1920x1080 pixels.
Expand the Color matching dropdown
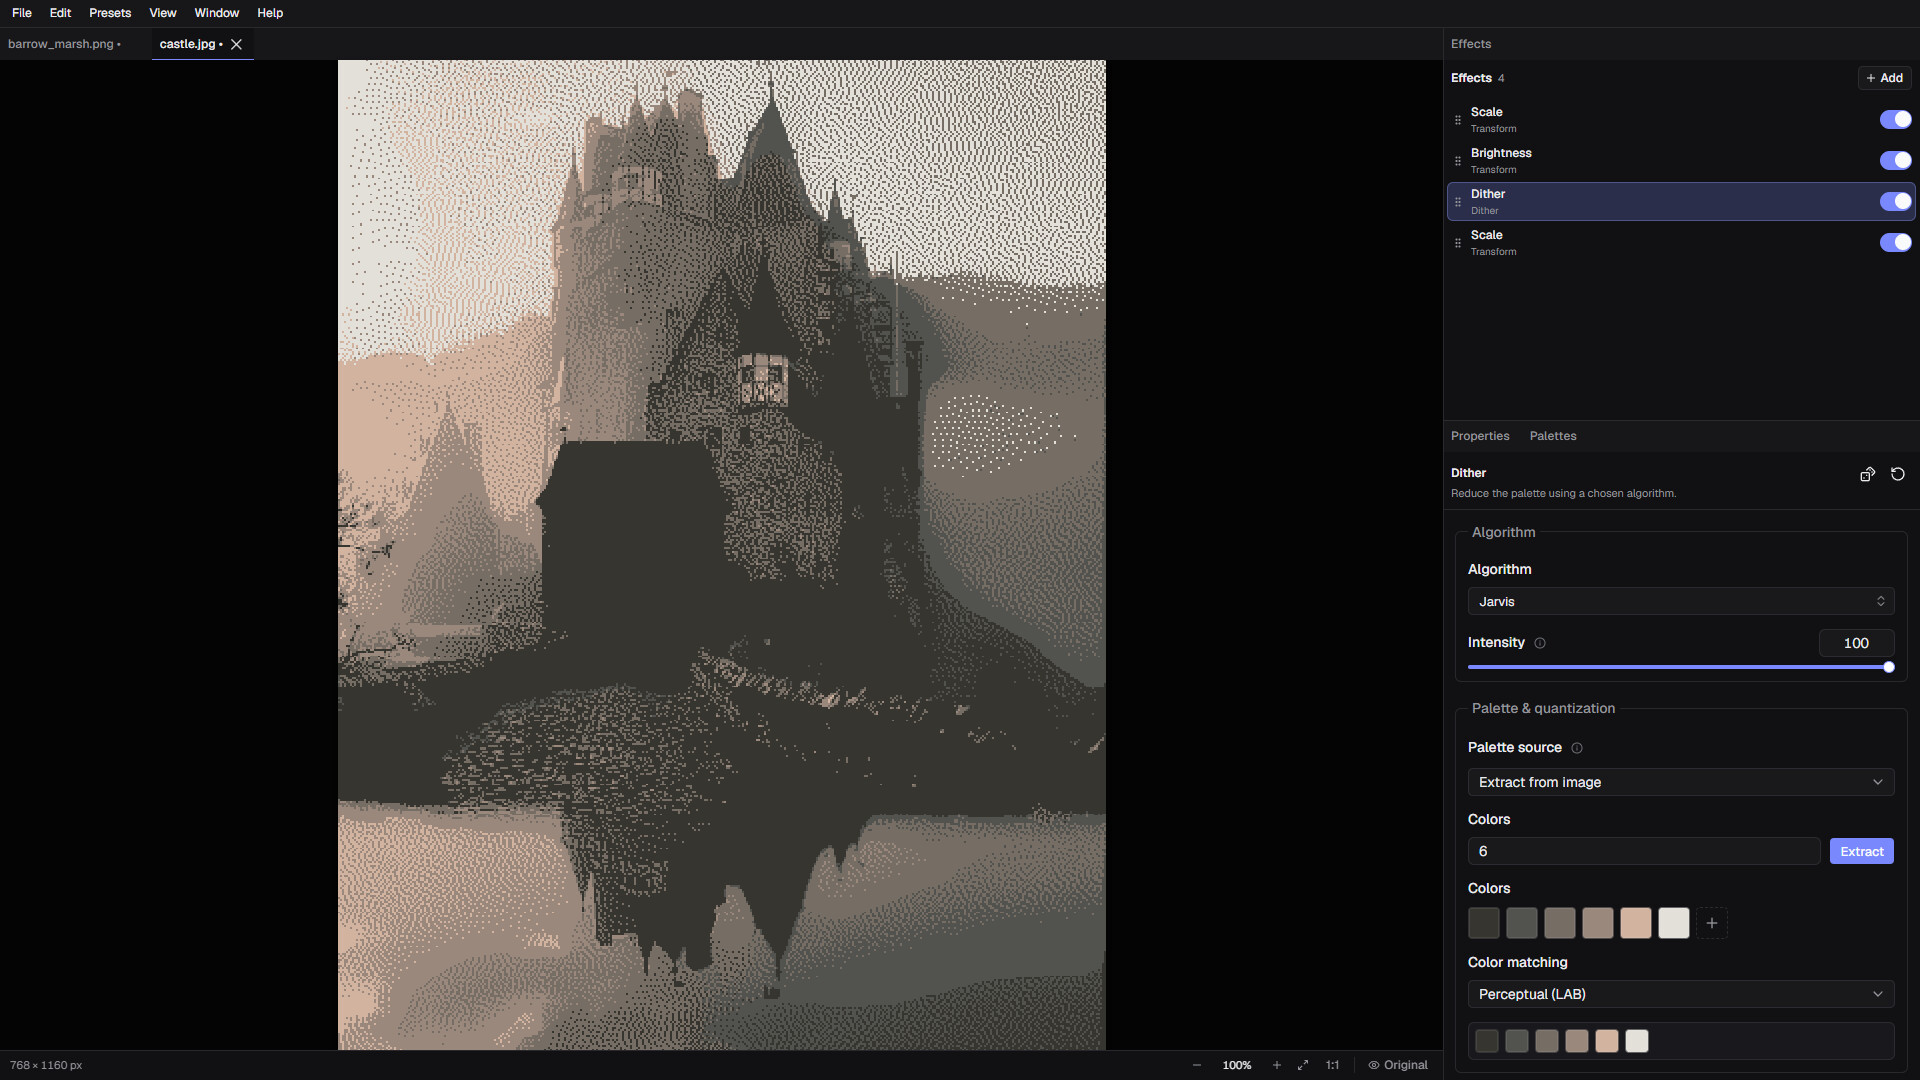coord(1680,994)
